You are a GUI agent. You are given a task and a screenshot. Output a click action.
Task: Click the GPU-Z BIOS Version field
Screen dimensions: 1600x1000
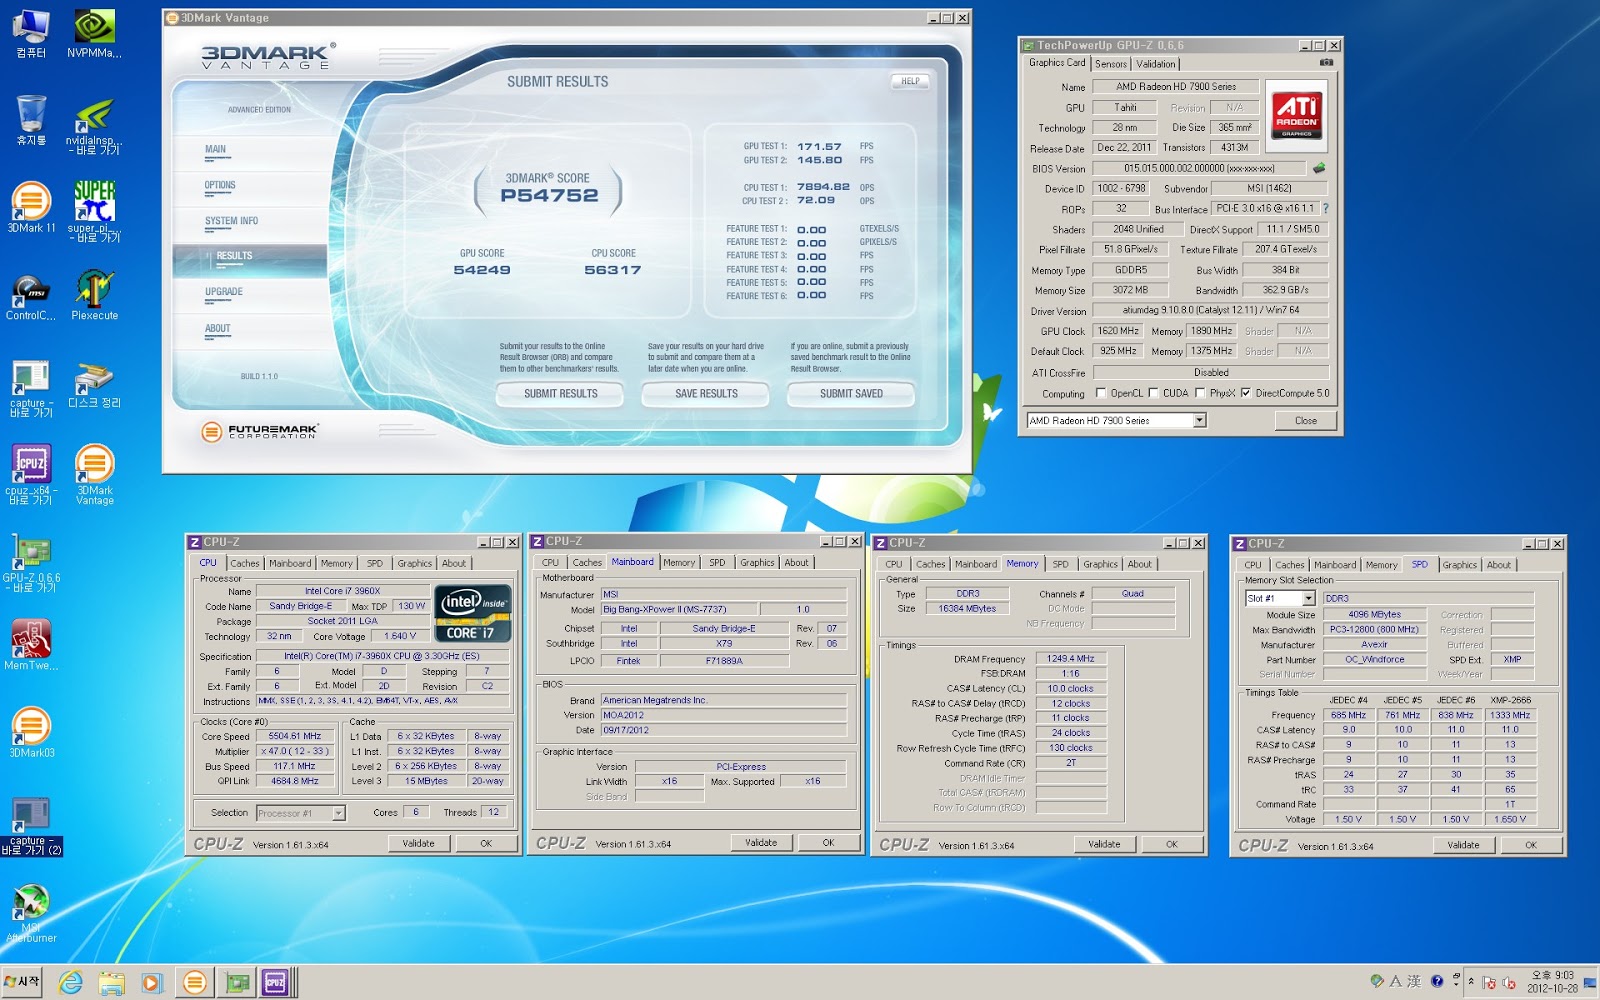(1199, 169)
